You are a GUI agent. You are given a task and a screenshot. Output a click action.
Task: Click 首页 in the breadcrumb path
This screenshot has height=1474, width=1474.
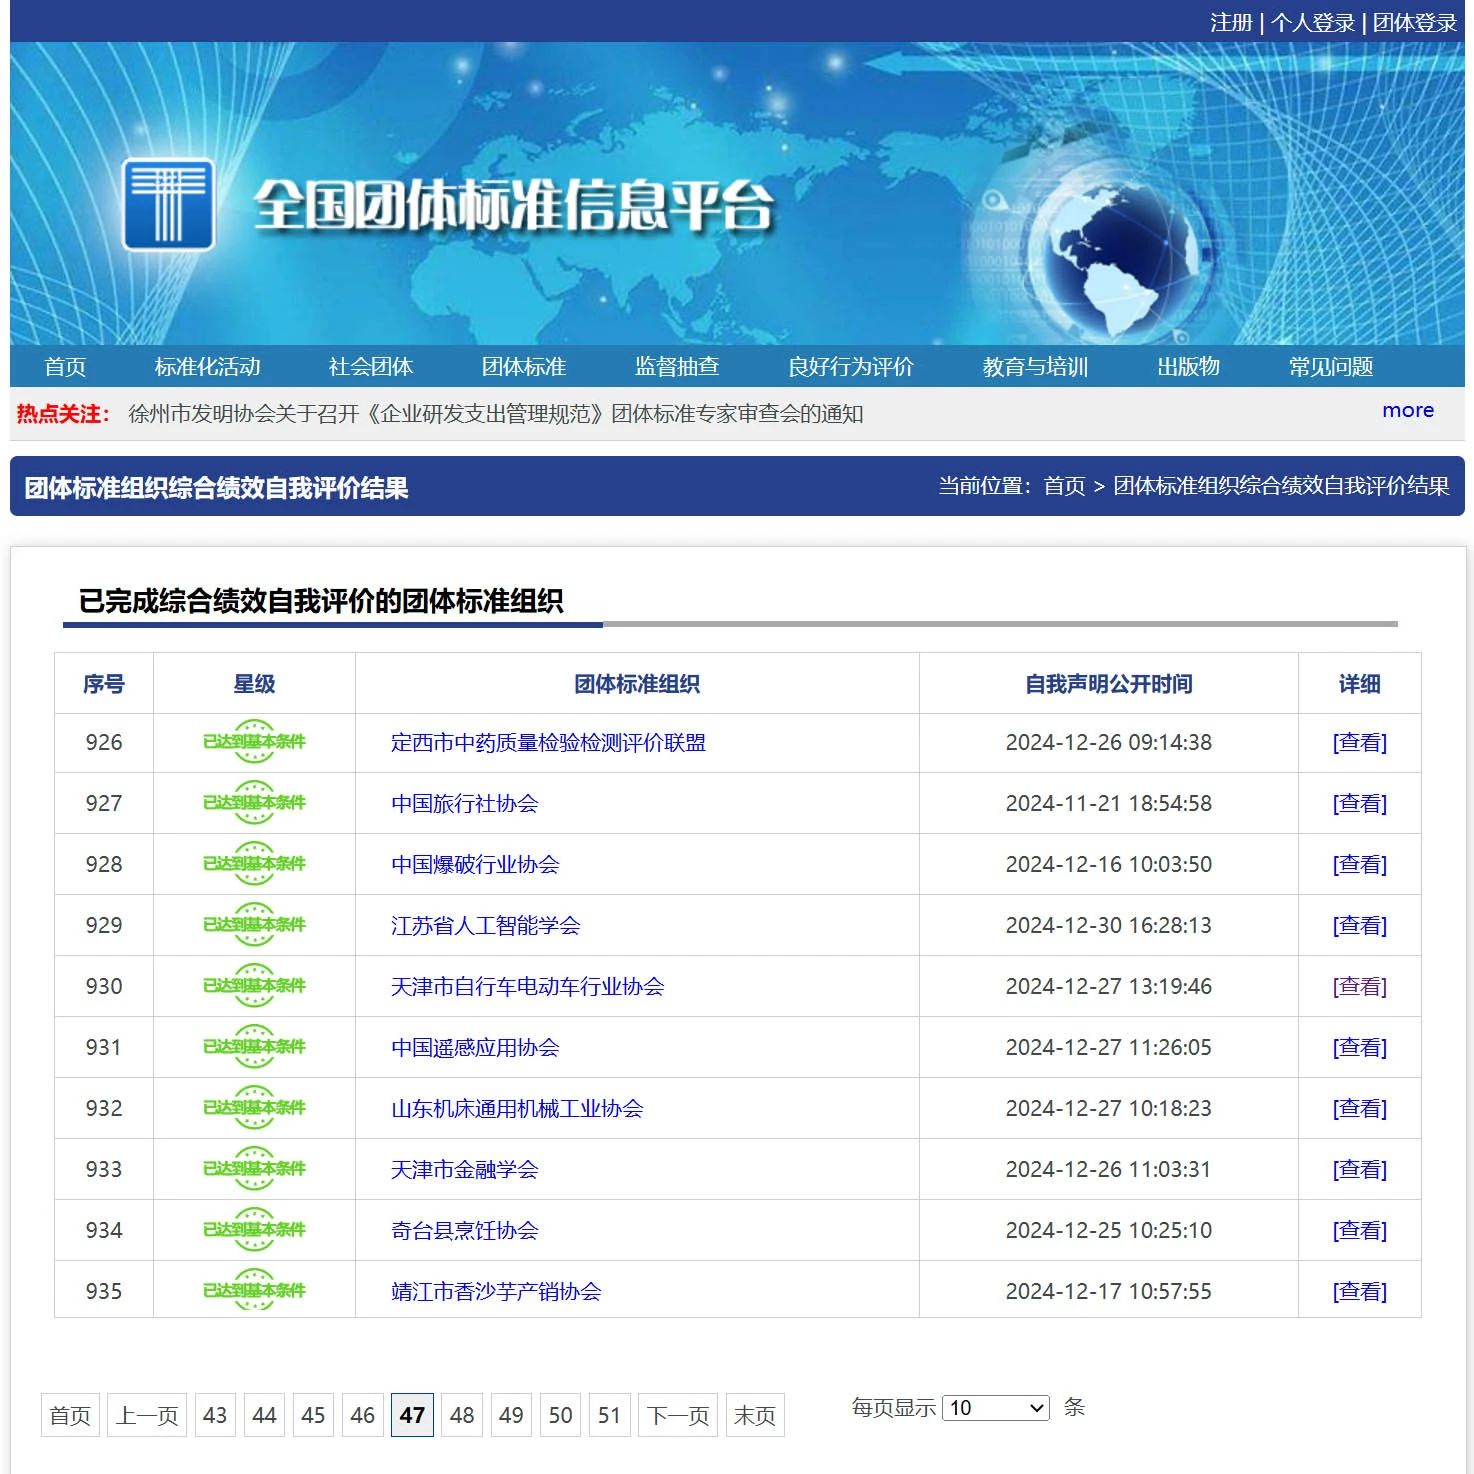1064,486
